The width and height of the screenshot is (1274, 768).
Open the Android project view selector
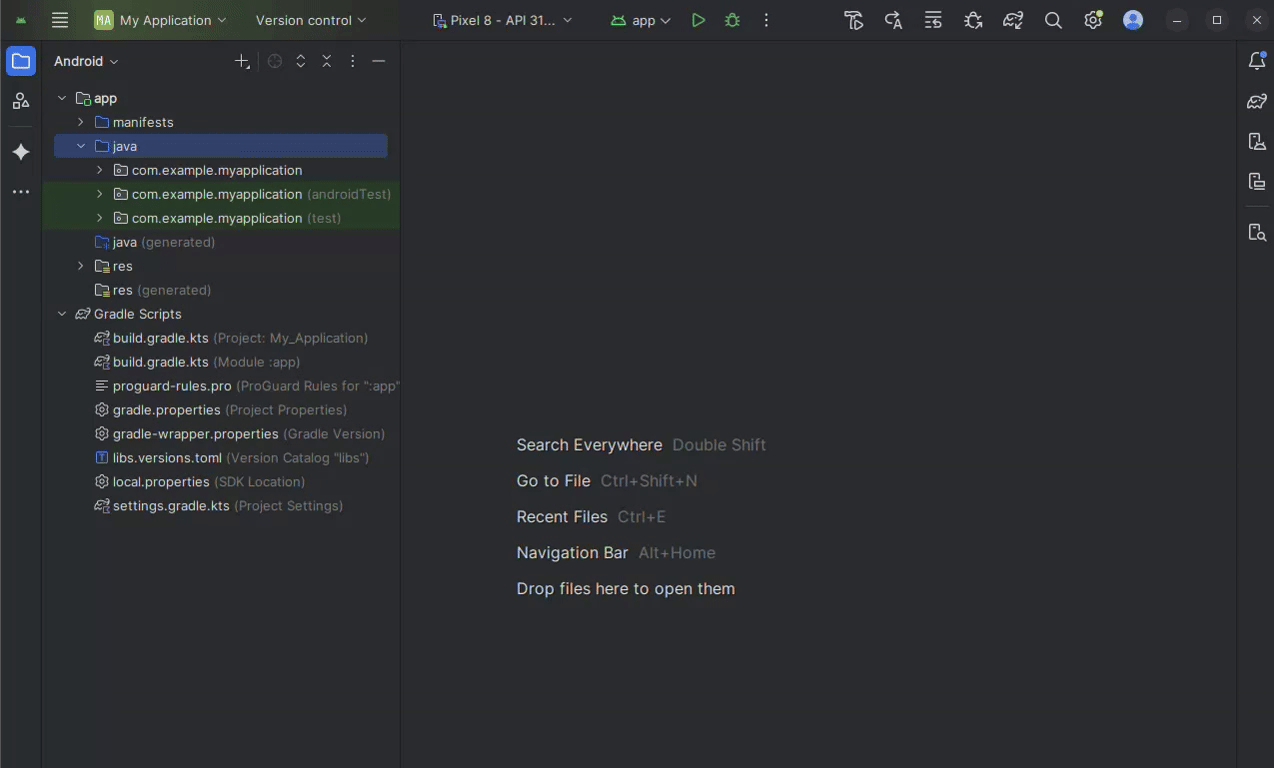[x=86, y=61]
